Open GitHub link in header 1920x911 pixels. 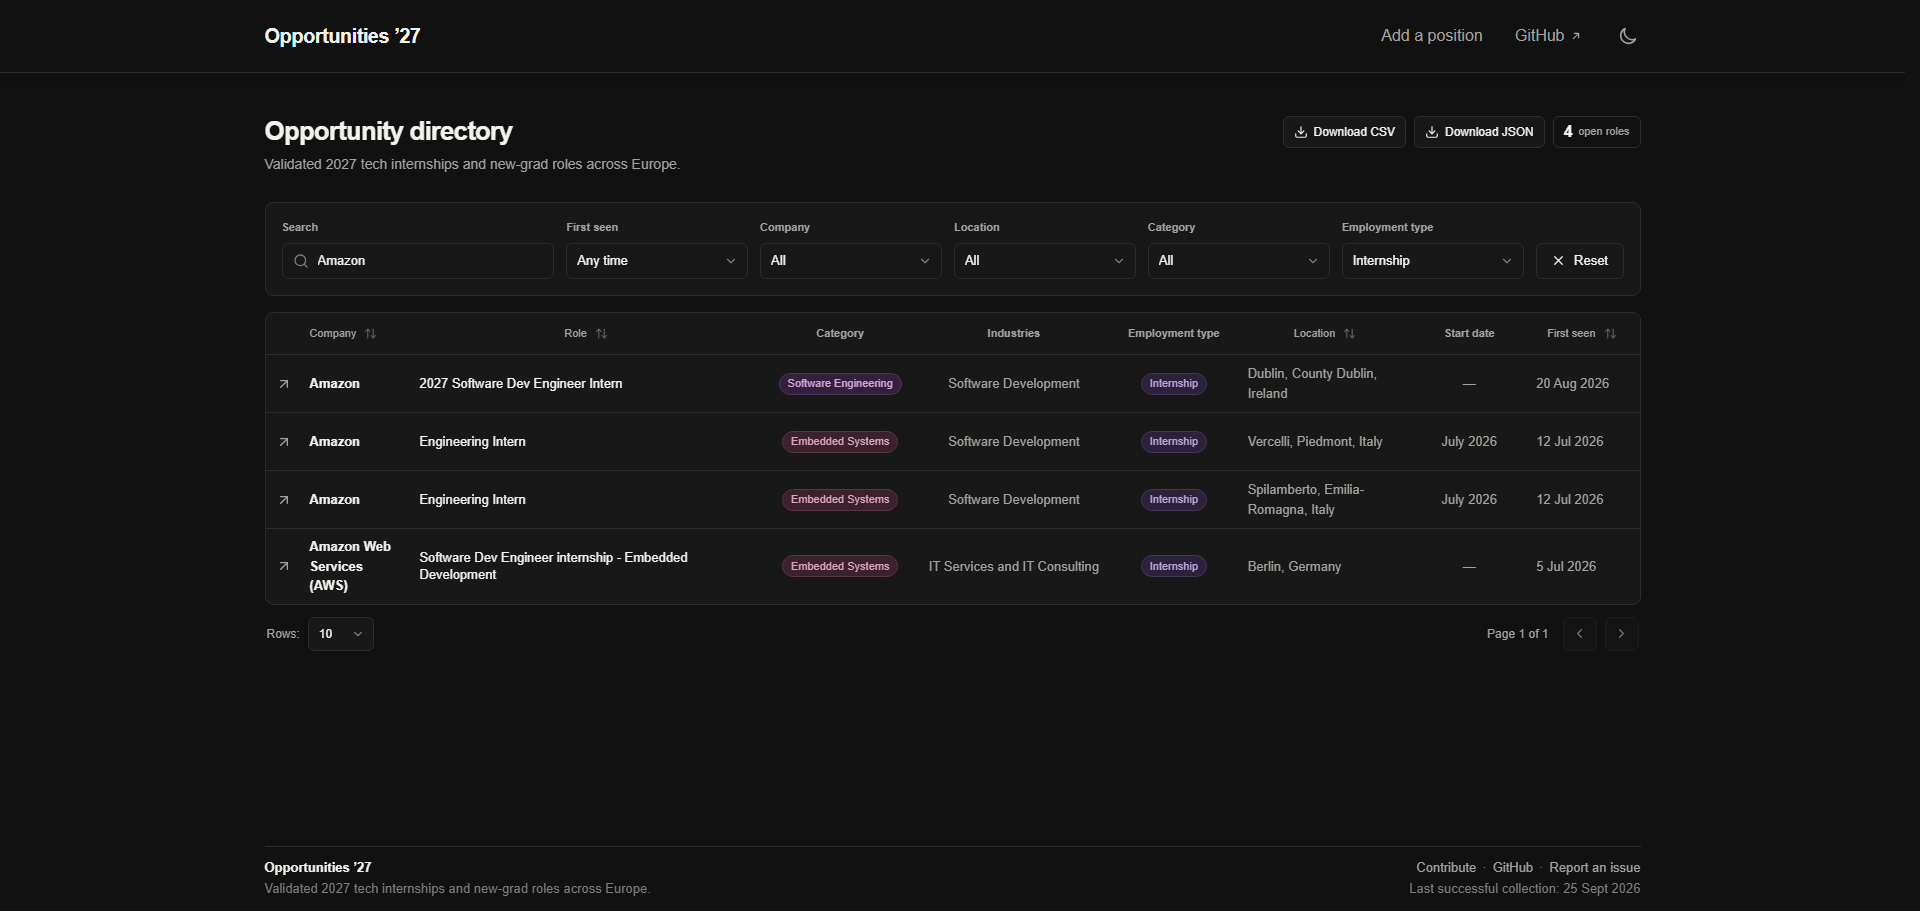click(1548, 36)
